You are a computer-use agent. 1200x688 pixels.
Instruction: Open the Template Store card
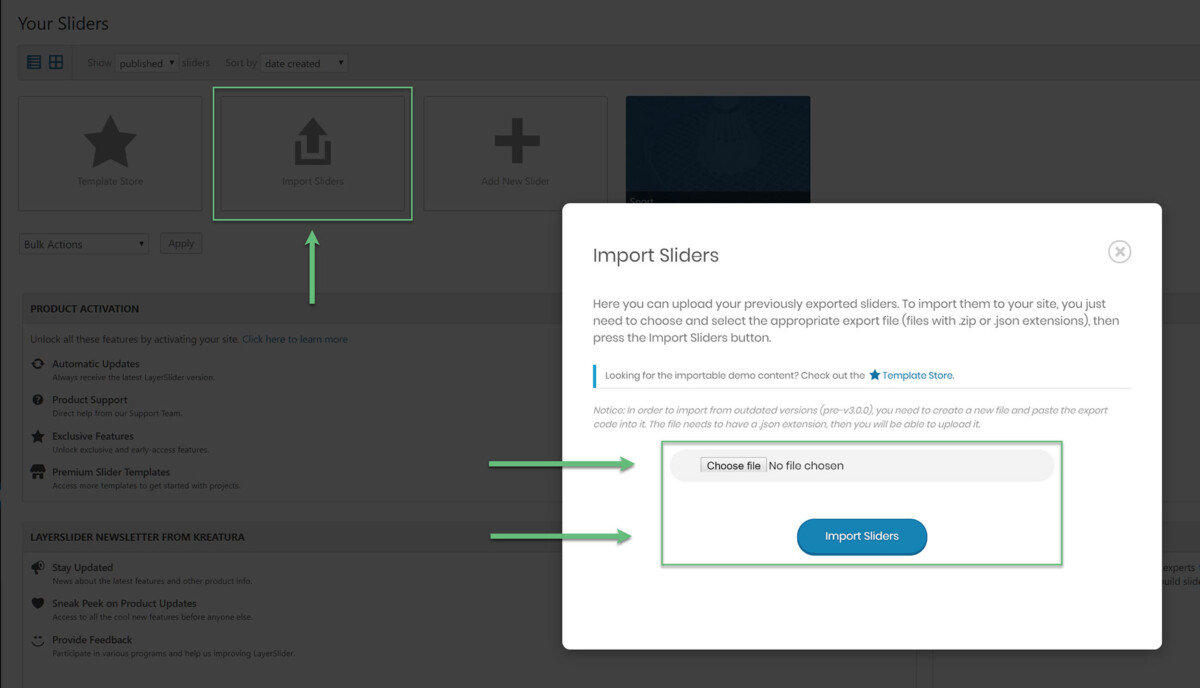coord(110,143)
